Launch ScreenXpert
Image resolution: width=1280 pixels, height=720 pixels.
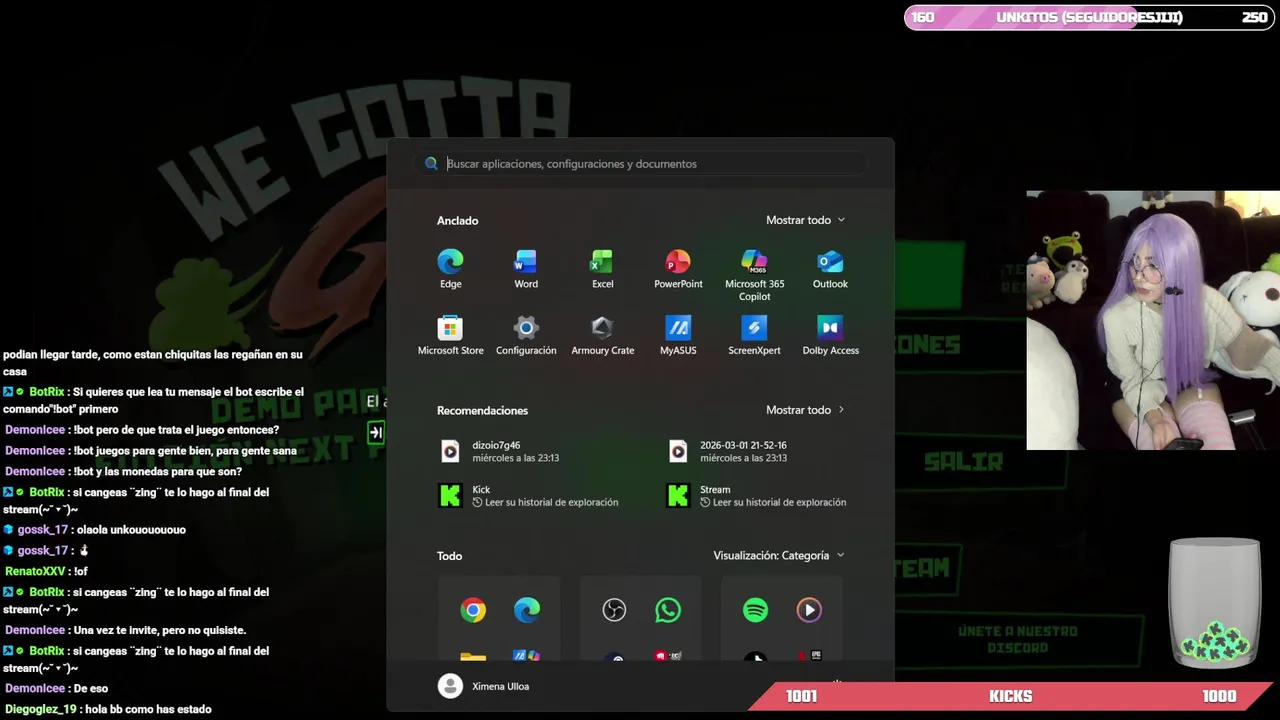754,336
